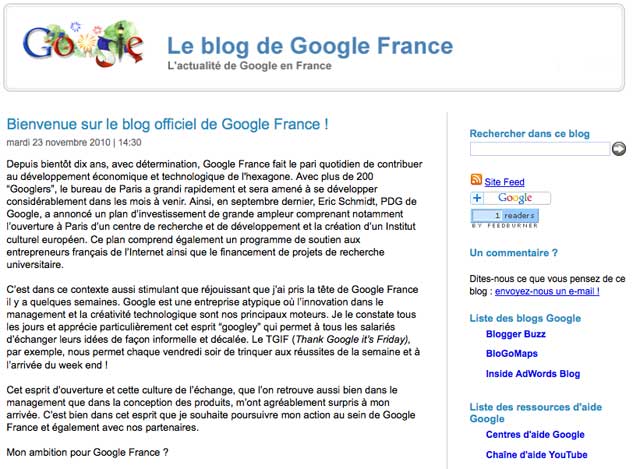Click the orange RSS feed icon
Viewport: 640px width, 469px height.
click(x=476, y=180)
